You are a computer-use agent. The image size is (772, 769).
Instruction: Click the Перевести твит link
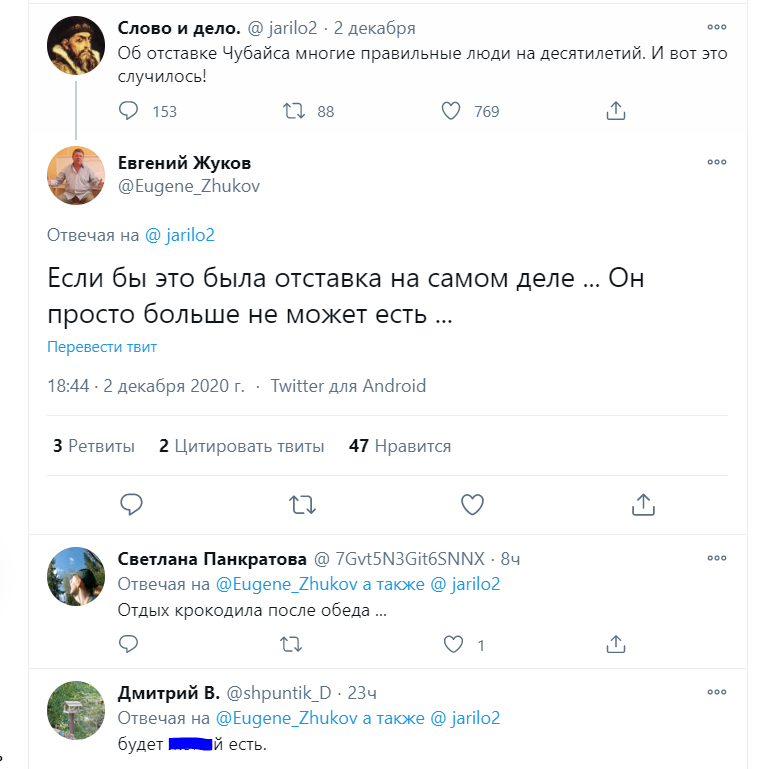102,347
